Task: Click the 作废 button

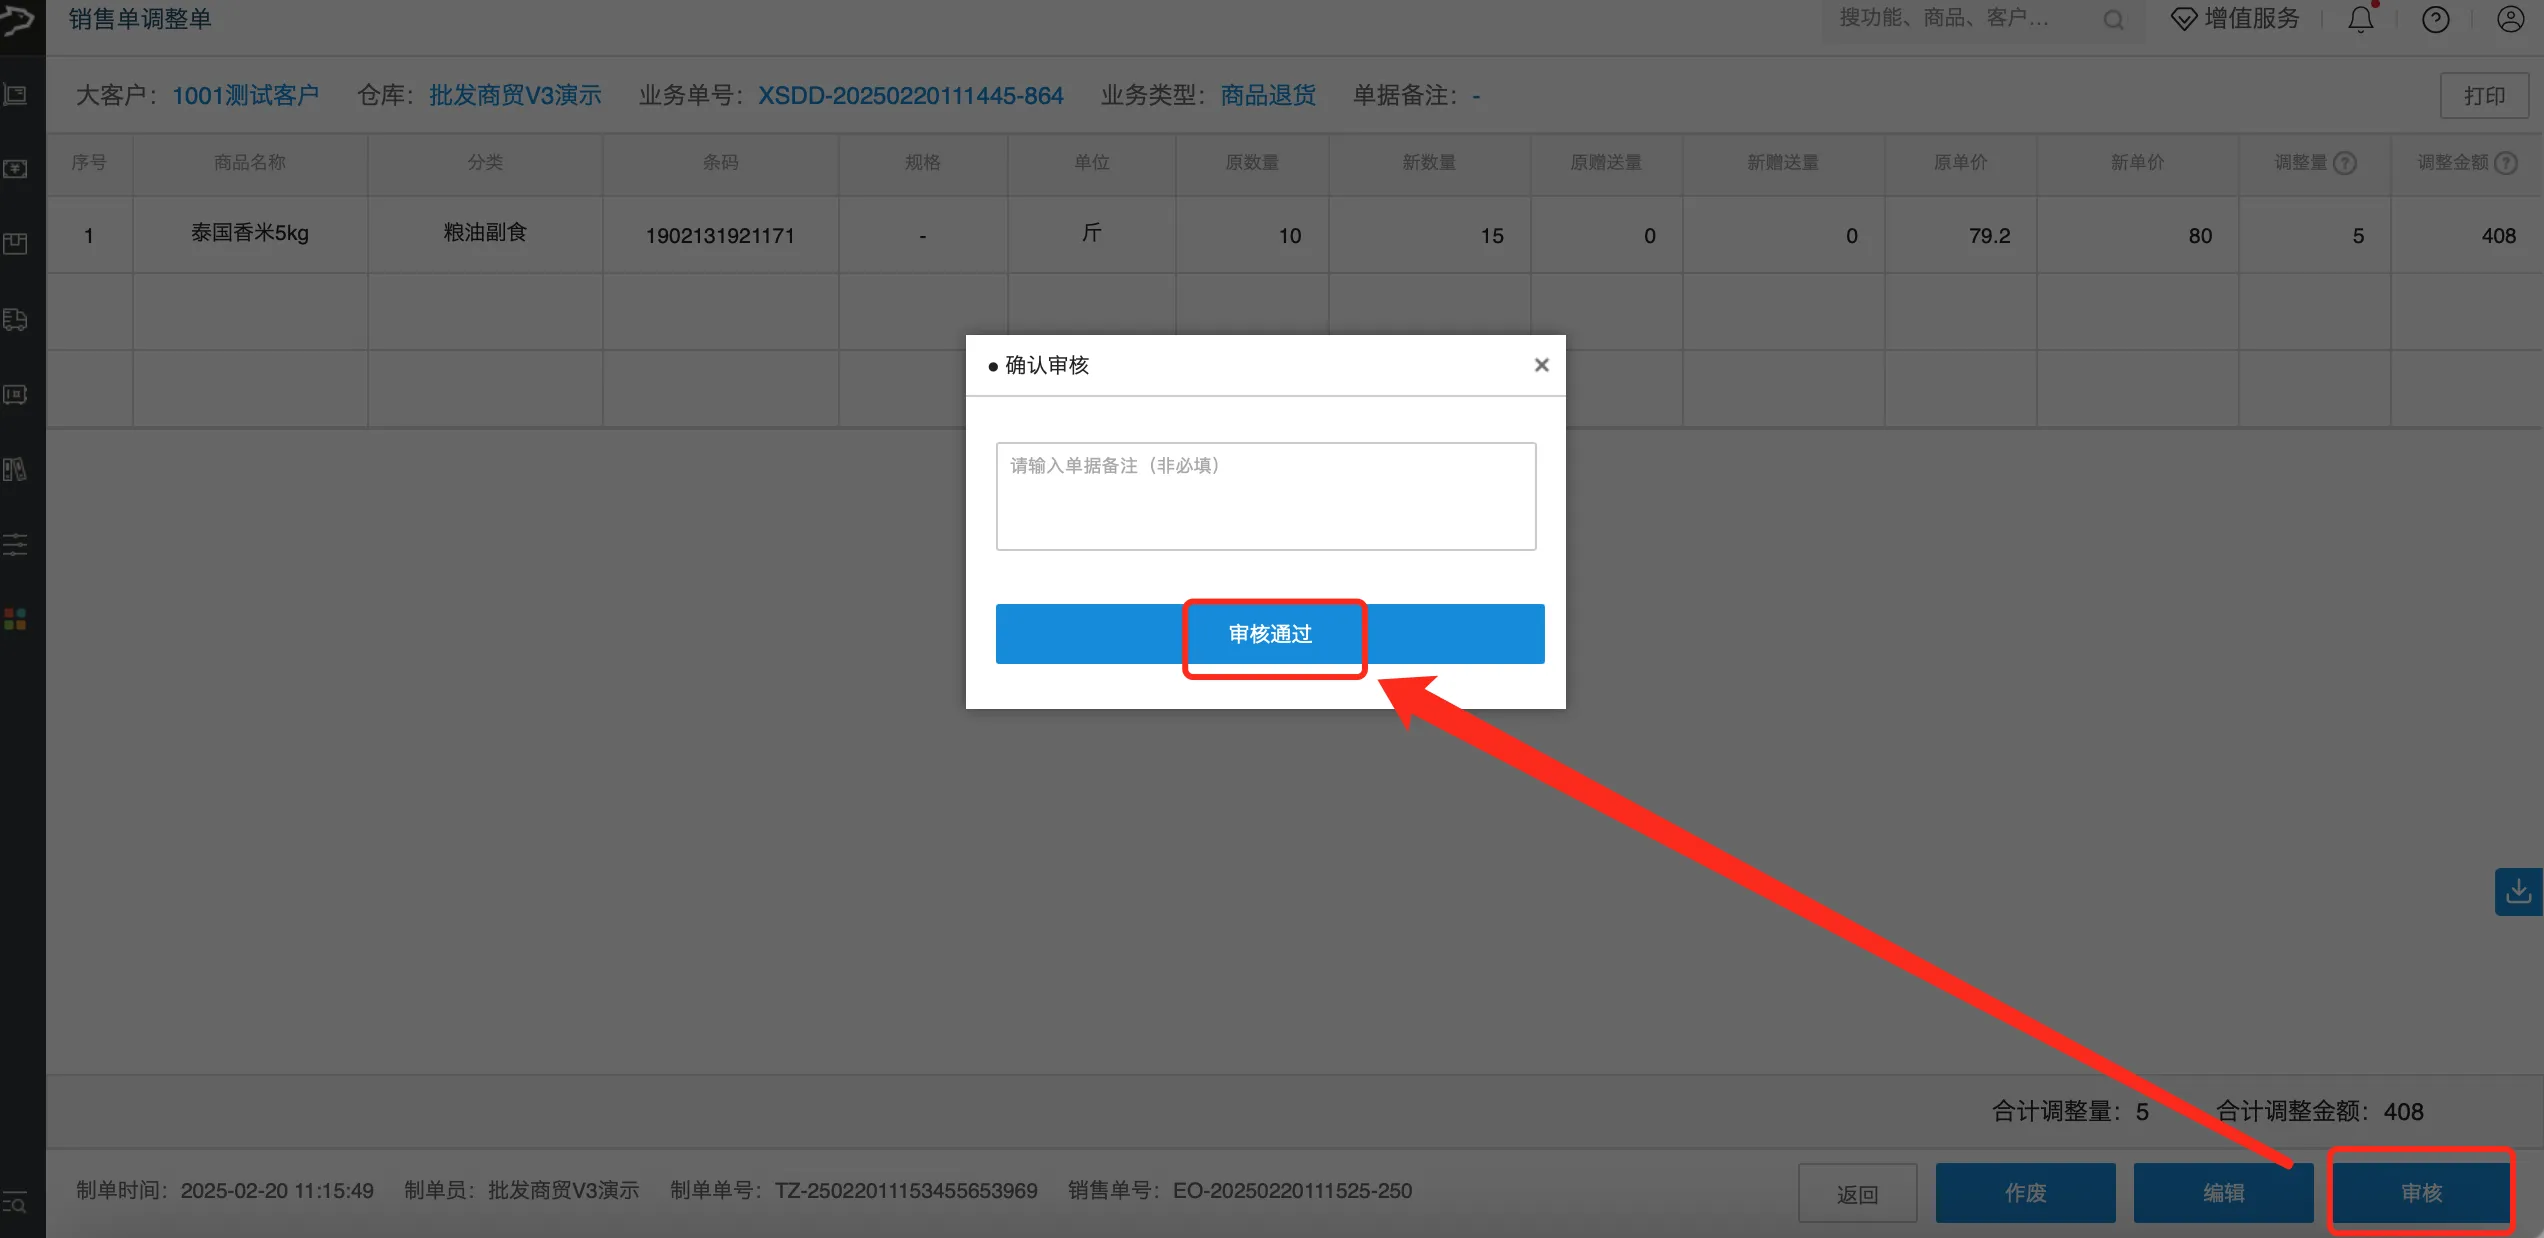Action: (2025, 1193)
